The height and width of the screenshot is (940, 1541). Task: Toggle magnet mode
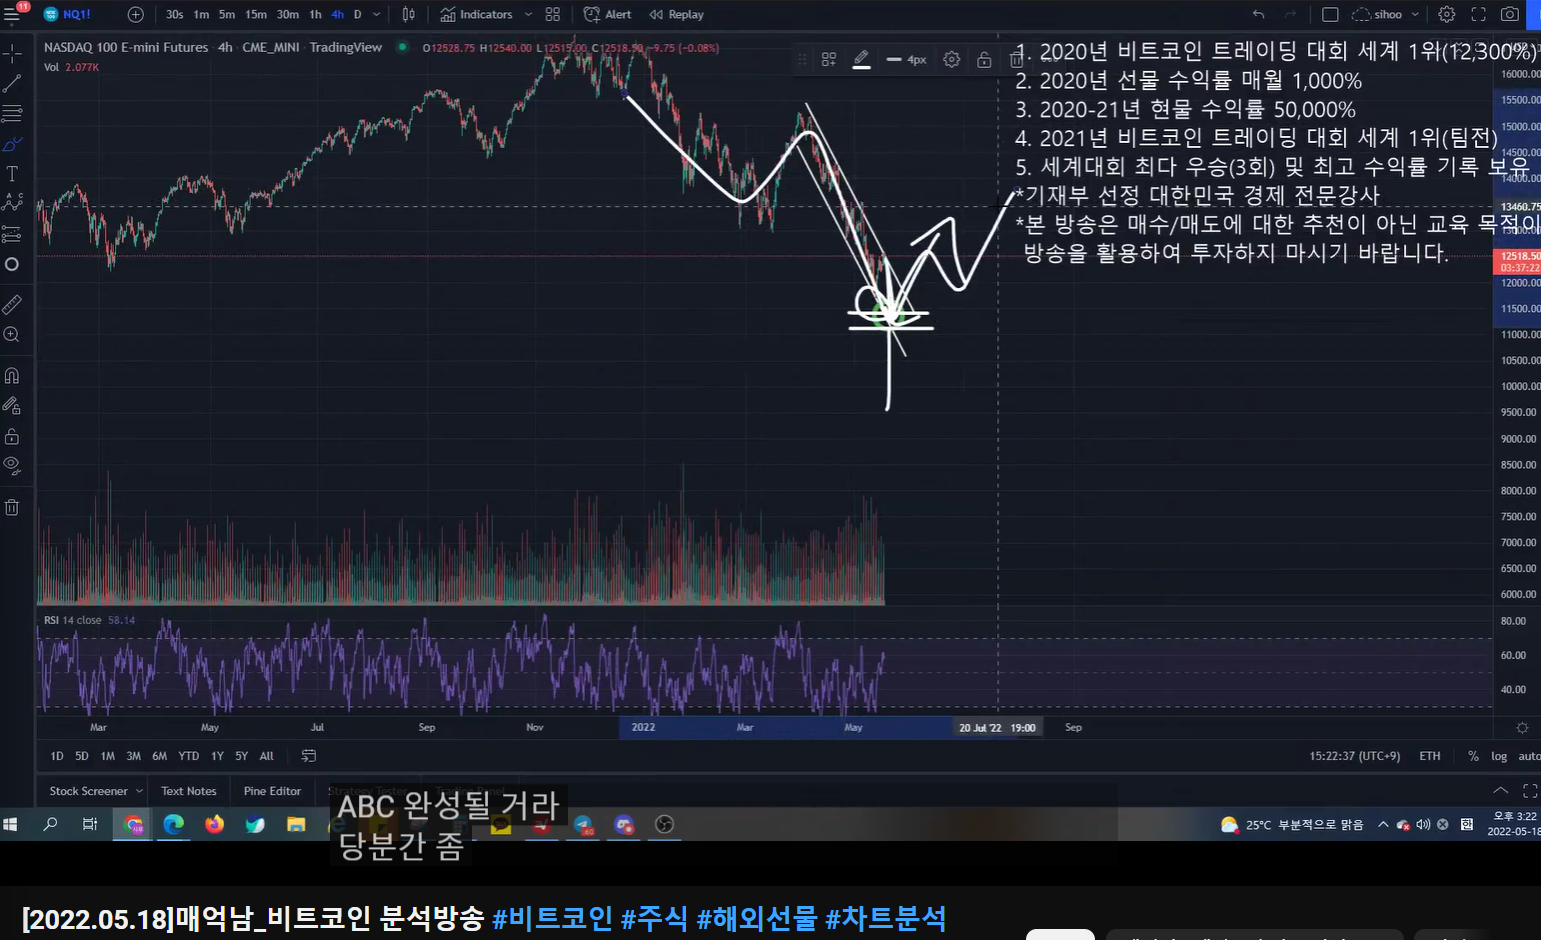click(12, 376)
